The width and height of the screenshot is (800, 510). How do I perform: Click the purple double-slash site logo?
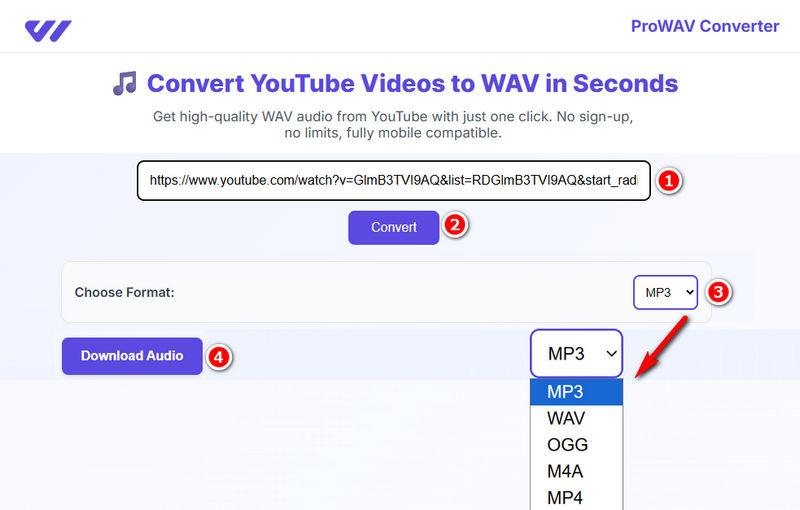pyautogui.click(x=48, y=31)
